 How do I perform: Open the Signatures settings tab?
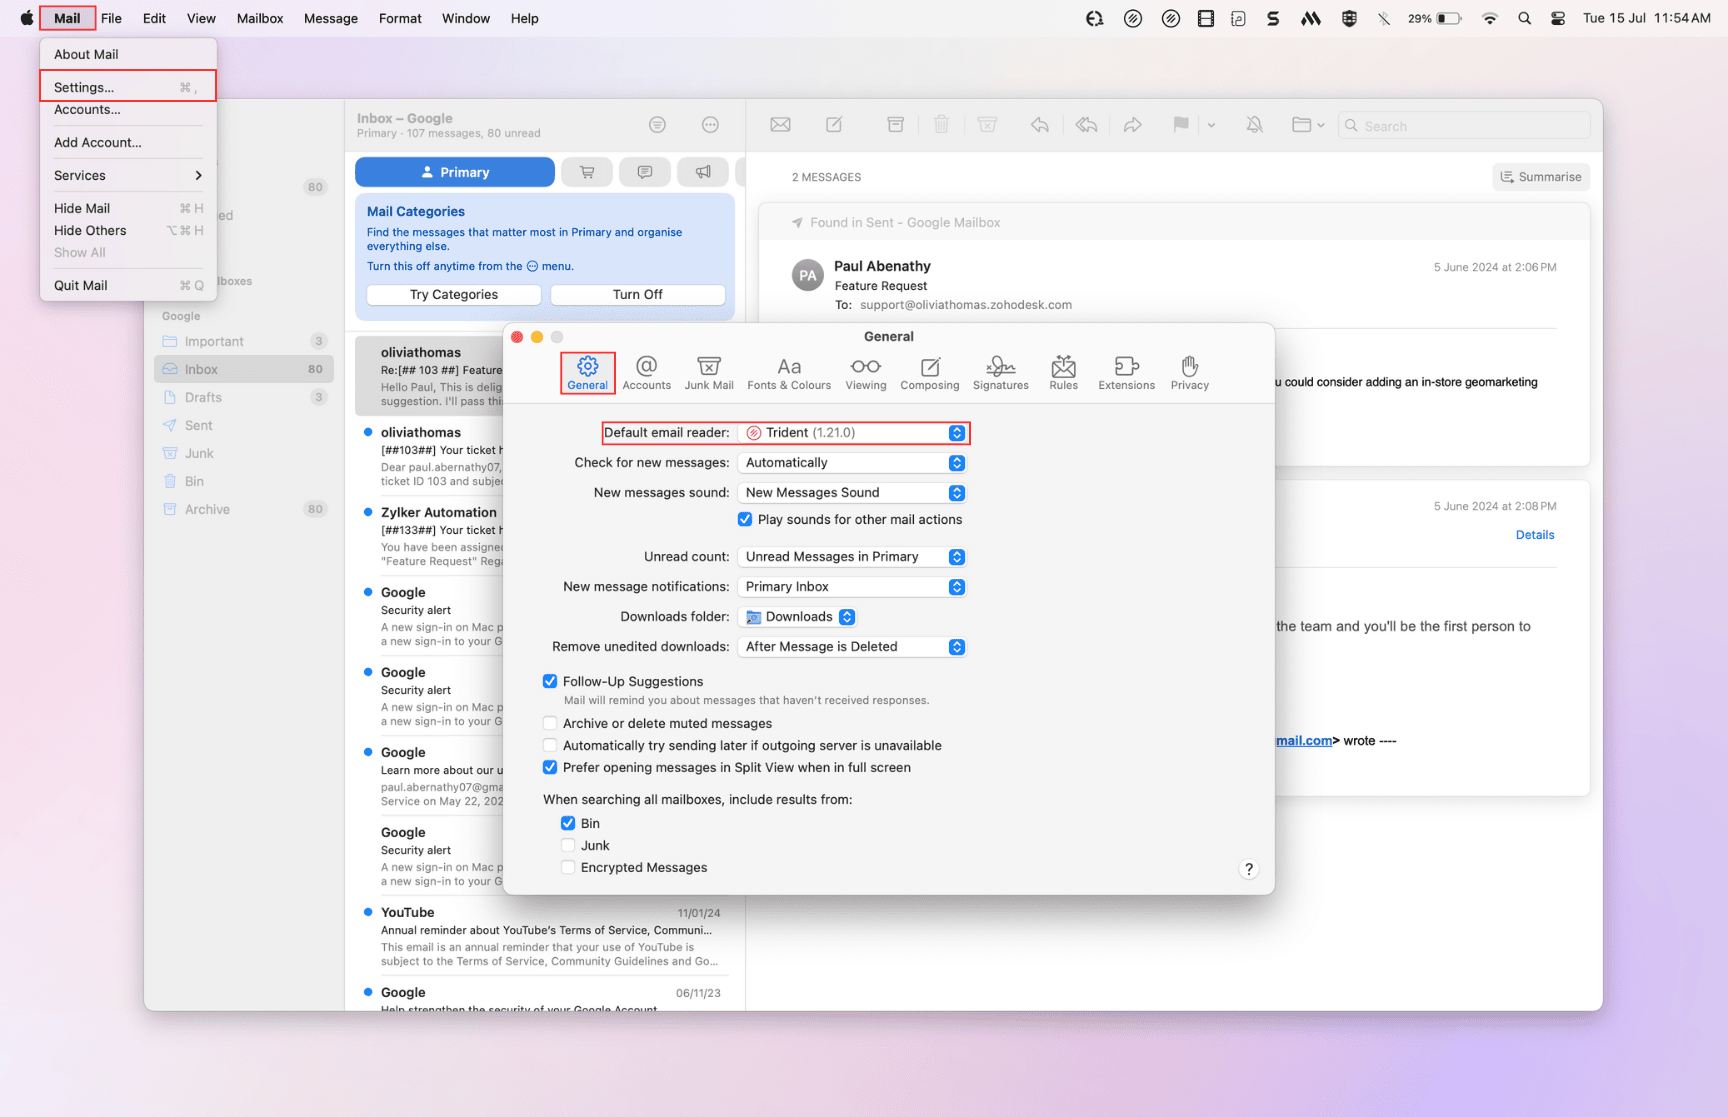(1001, 373)
